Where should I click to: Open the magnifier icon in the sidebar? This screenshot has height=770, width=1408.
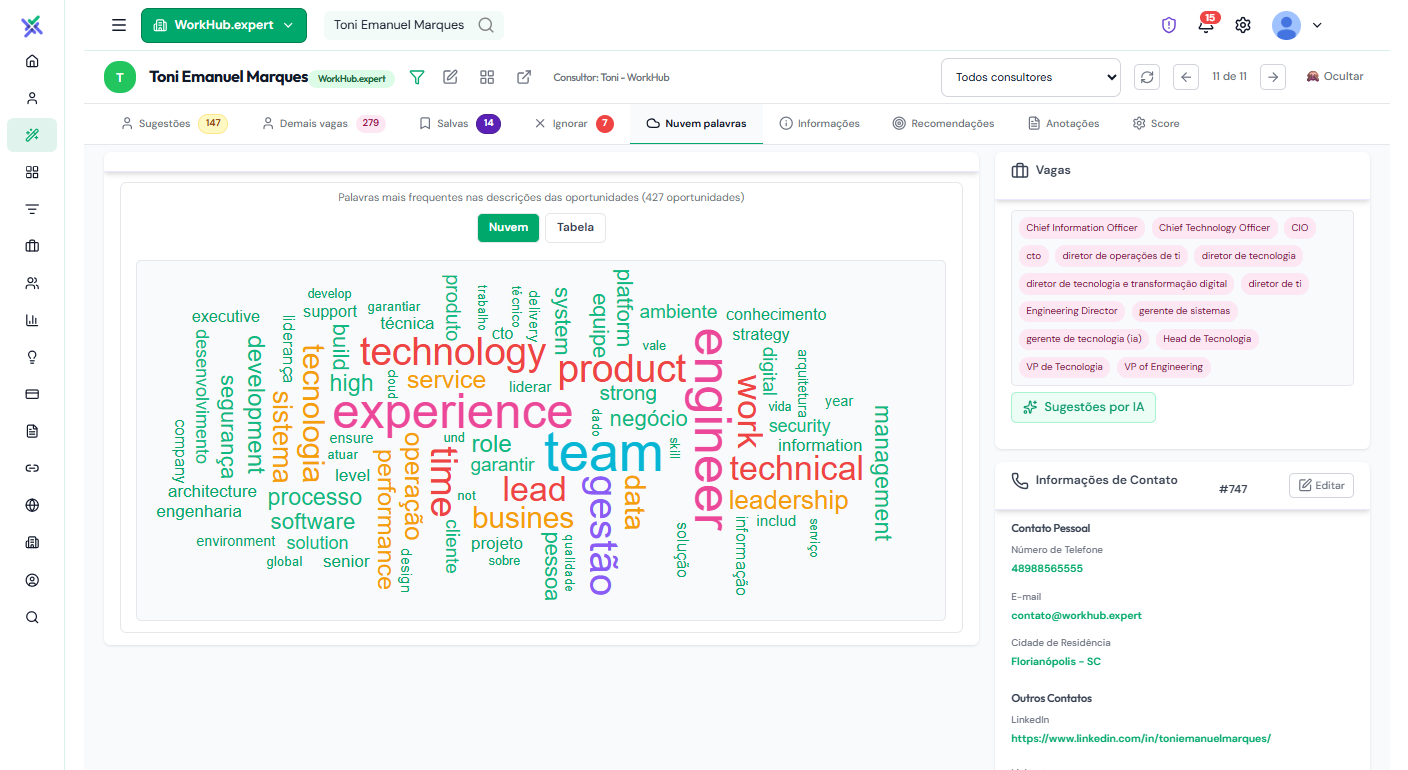32,617
